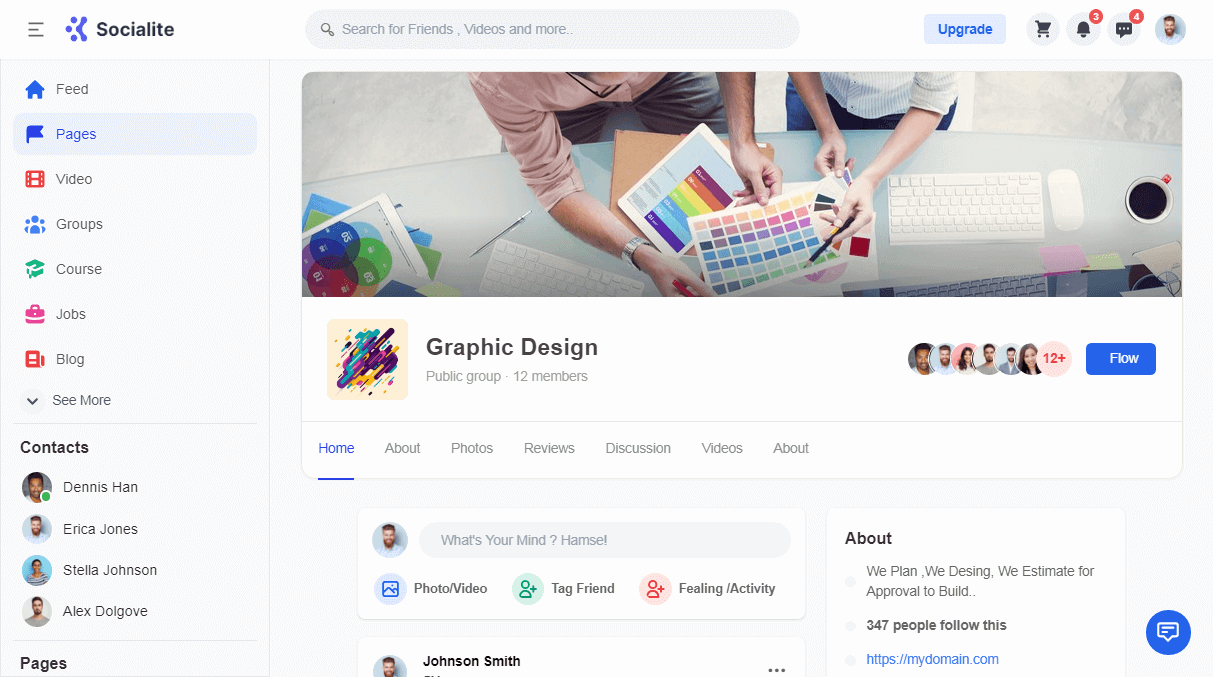The width and height of the screenshot is (1213, 677).
Task: Open the mydomain.com link
Action: pos(932,659)
